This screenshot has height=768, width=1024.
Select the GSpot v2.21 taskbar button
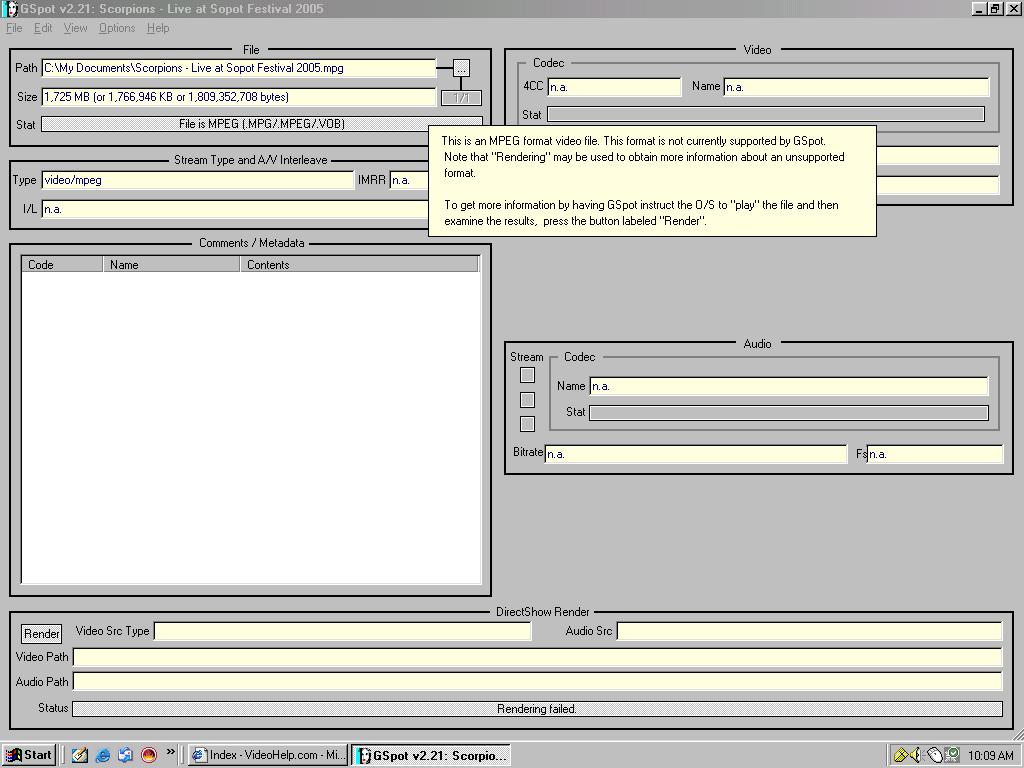431,756
